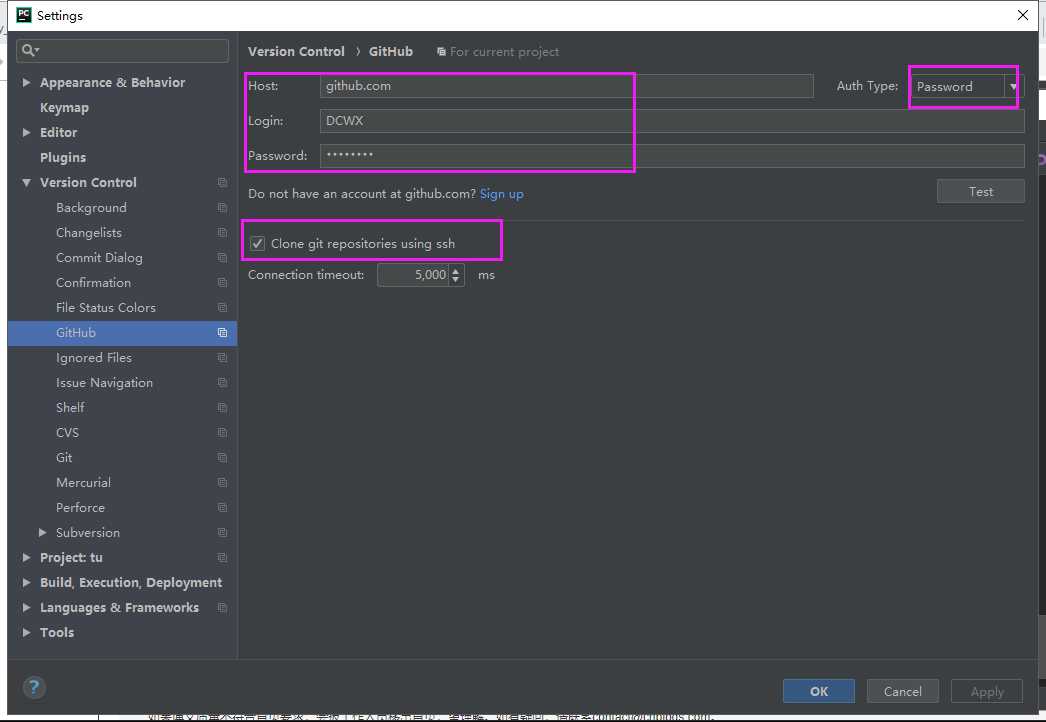Image resolution: width=1046 pixels, height=722 pixels.
Task: Click the search magnifier icon in settings
Action: coord(29,50)
